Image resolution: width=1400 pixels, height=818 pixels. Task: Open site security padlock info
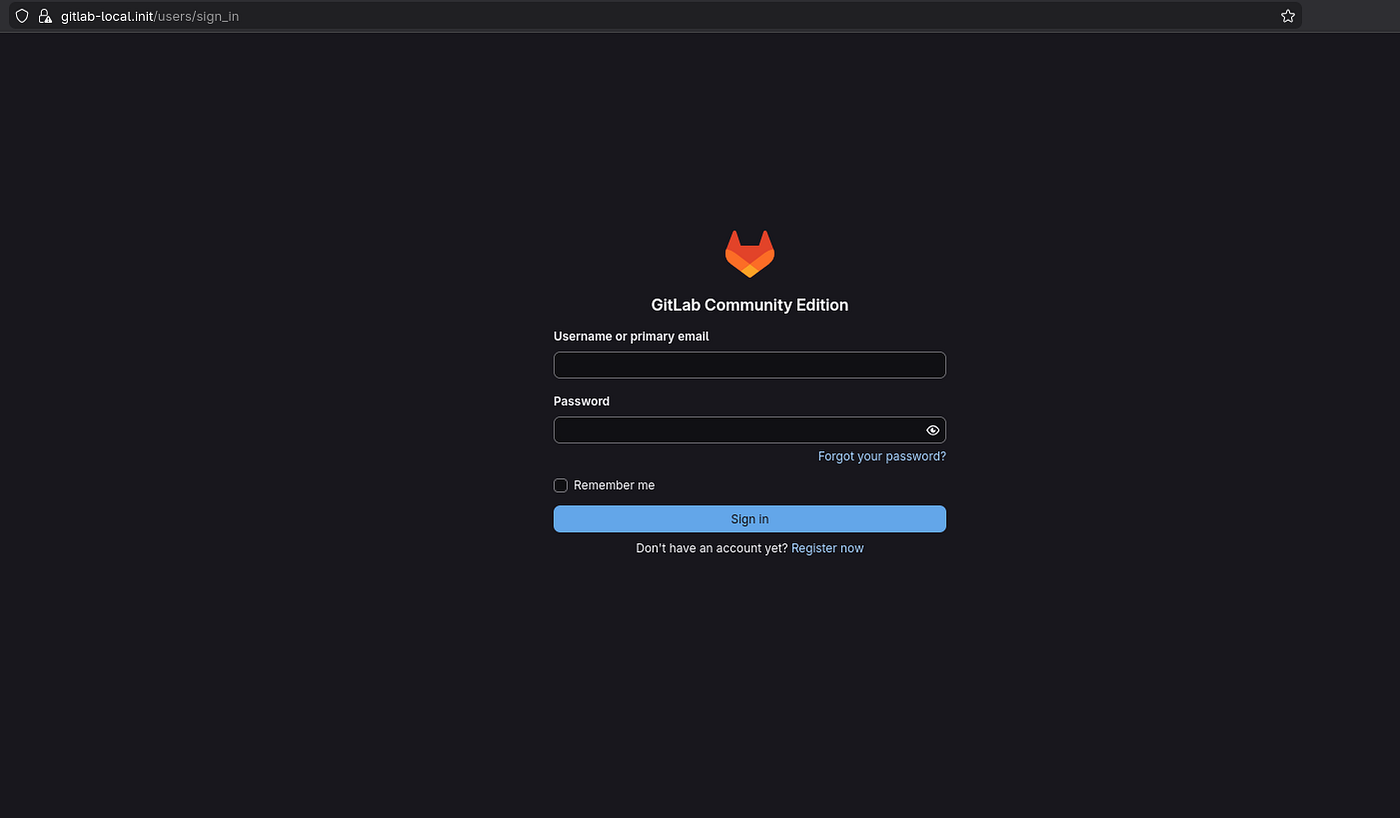[44, 16]
